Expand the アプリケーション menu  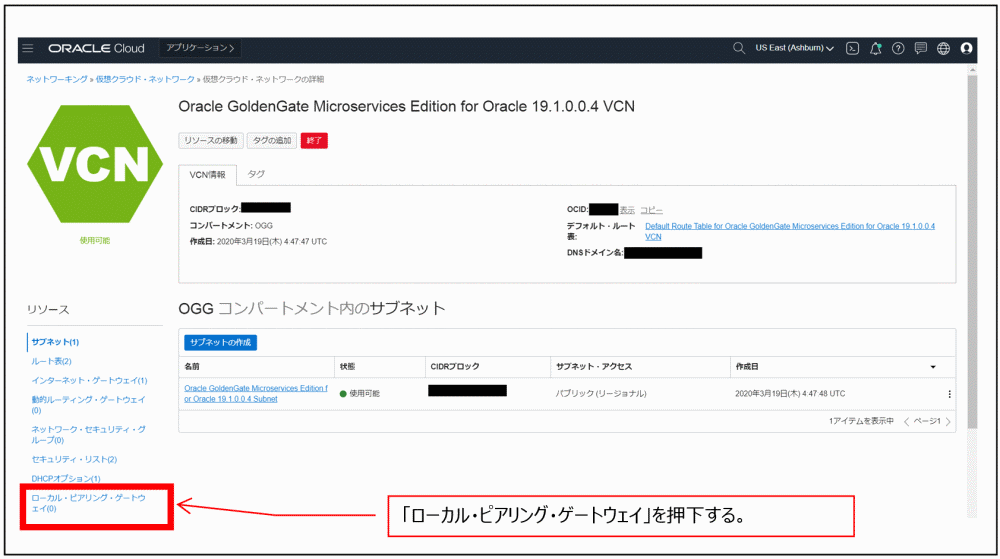(200, 48)
